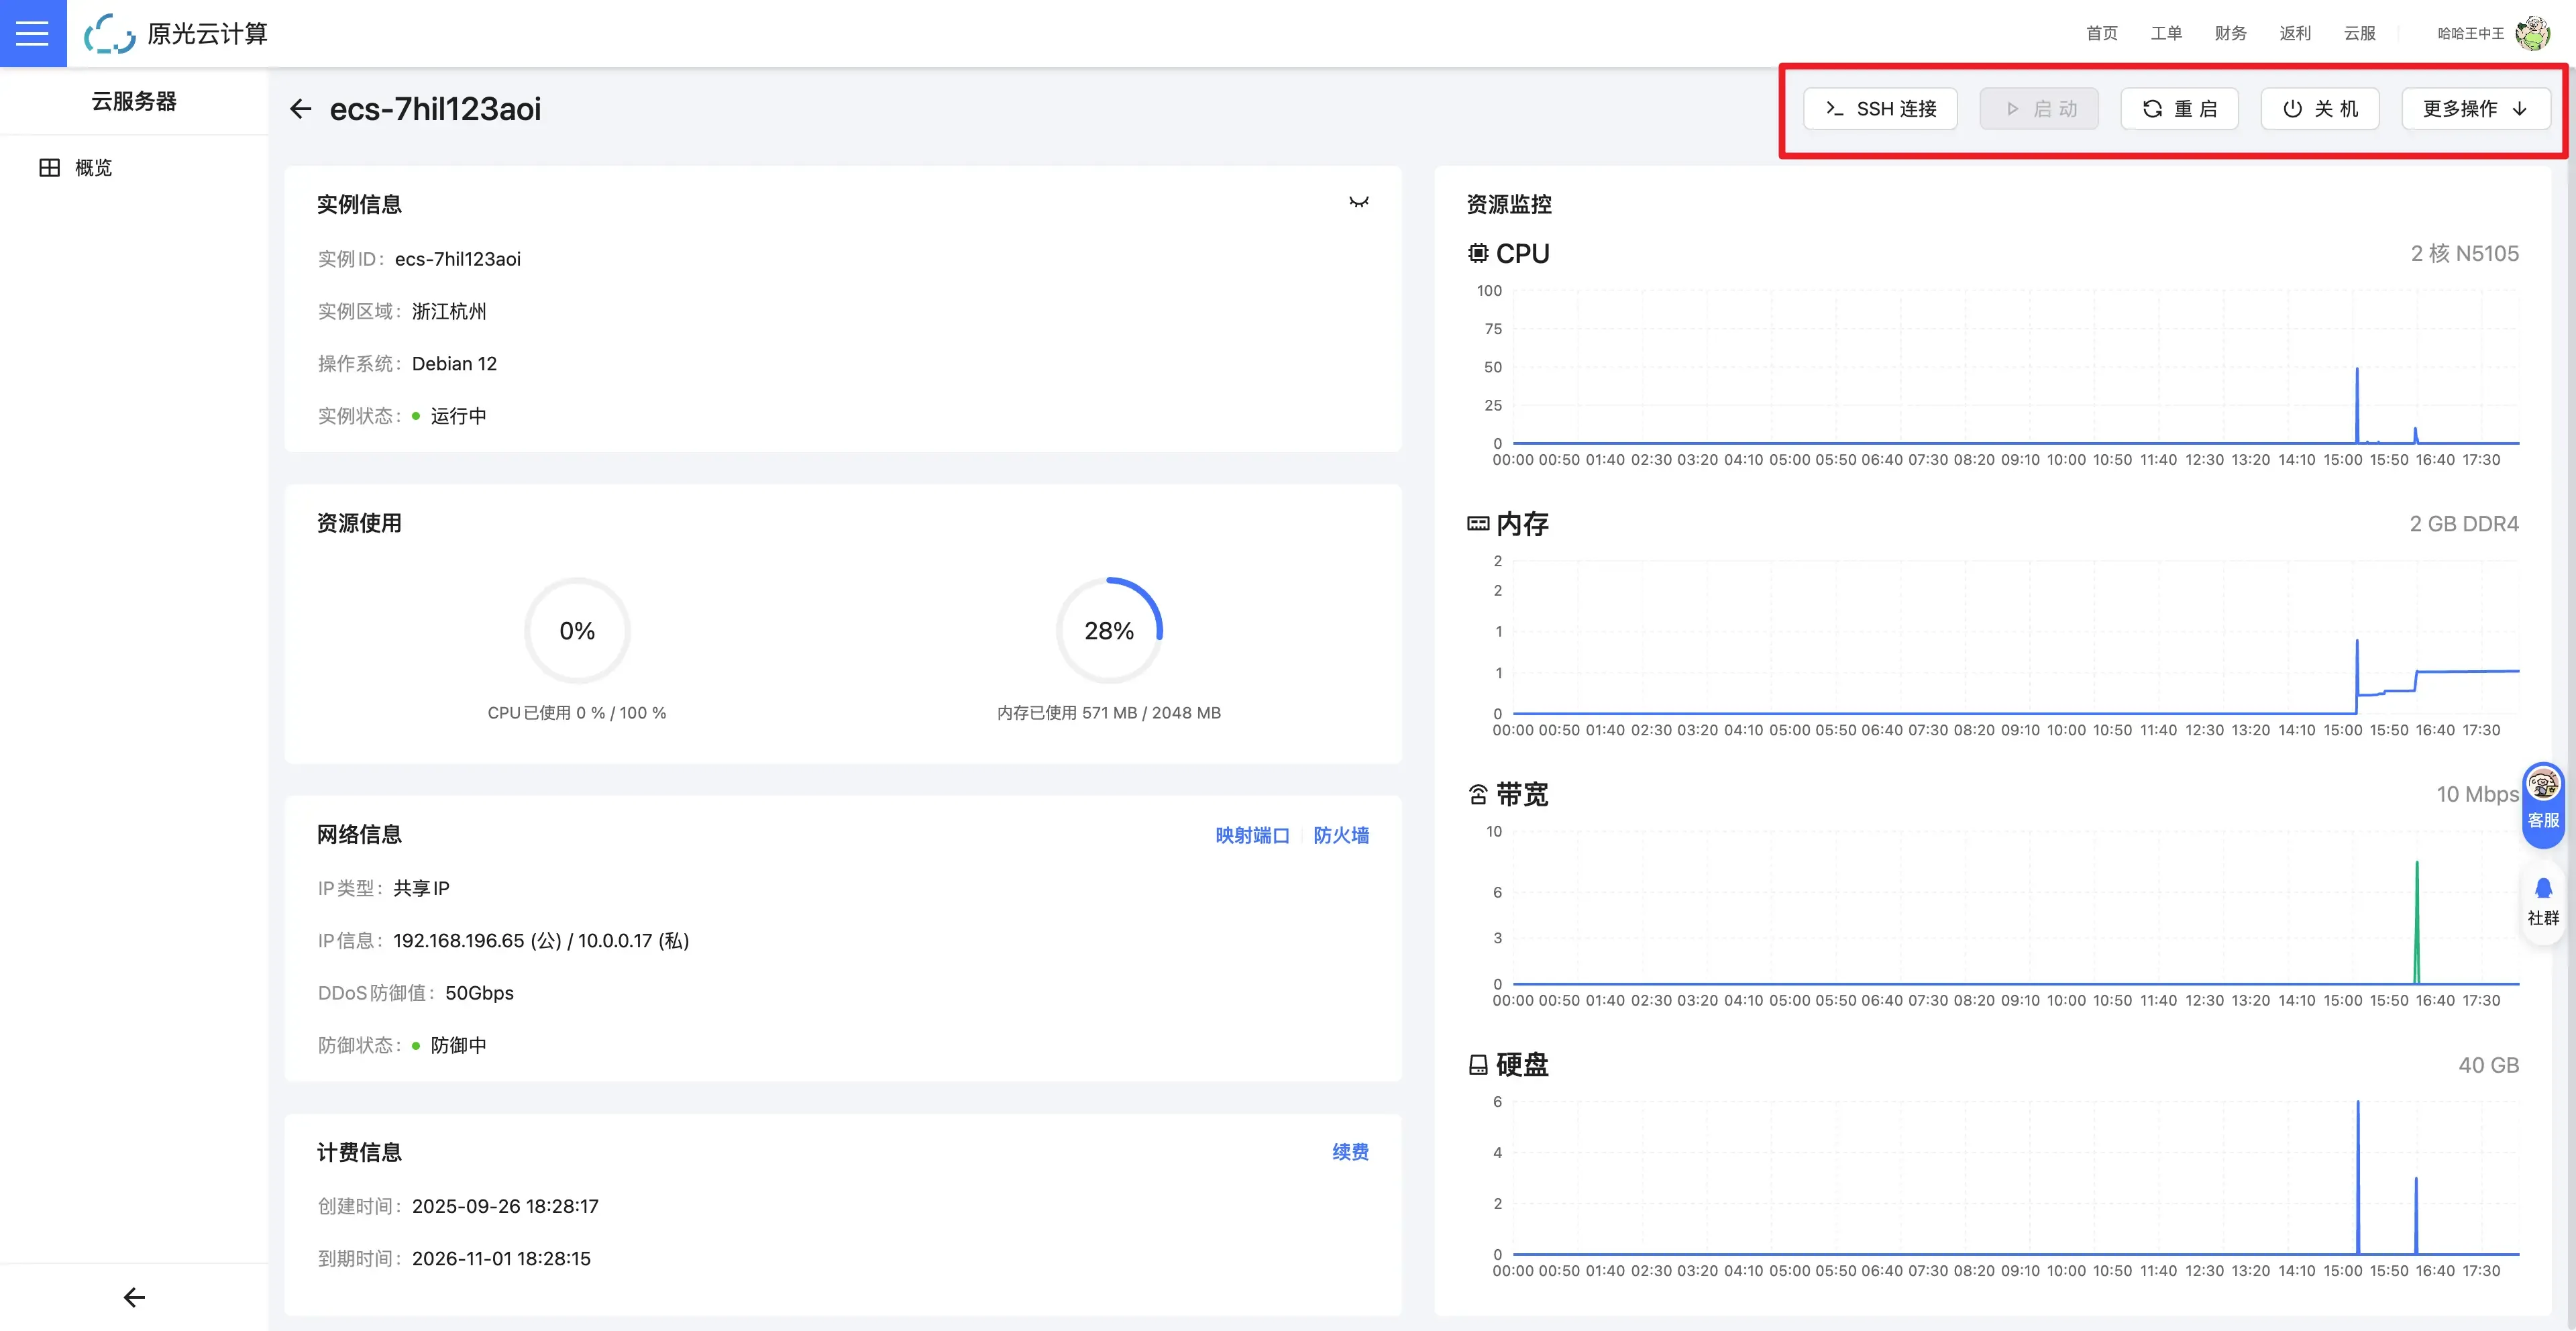Screen dimensions: 2576x1331
Task: Open the hamburger menu in header
Action: [32, 33]
